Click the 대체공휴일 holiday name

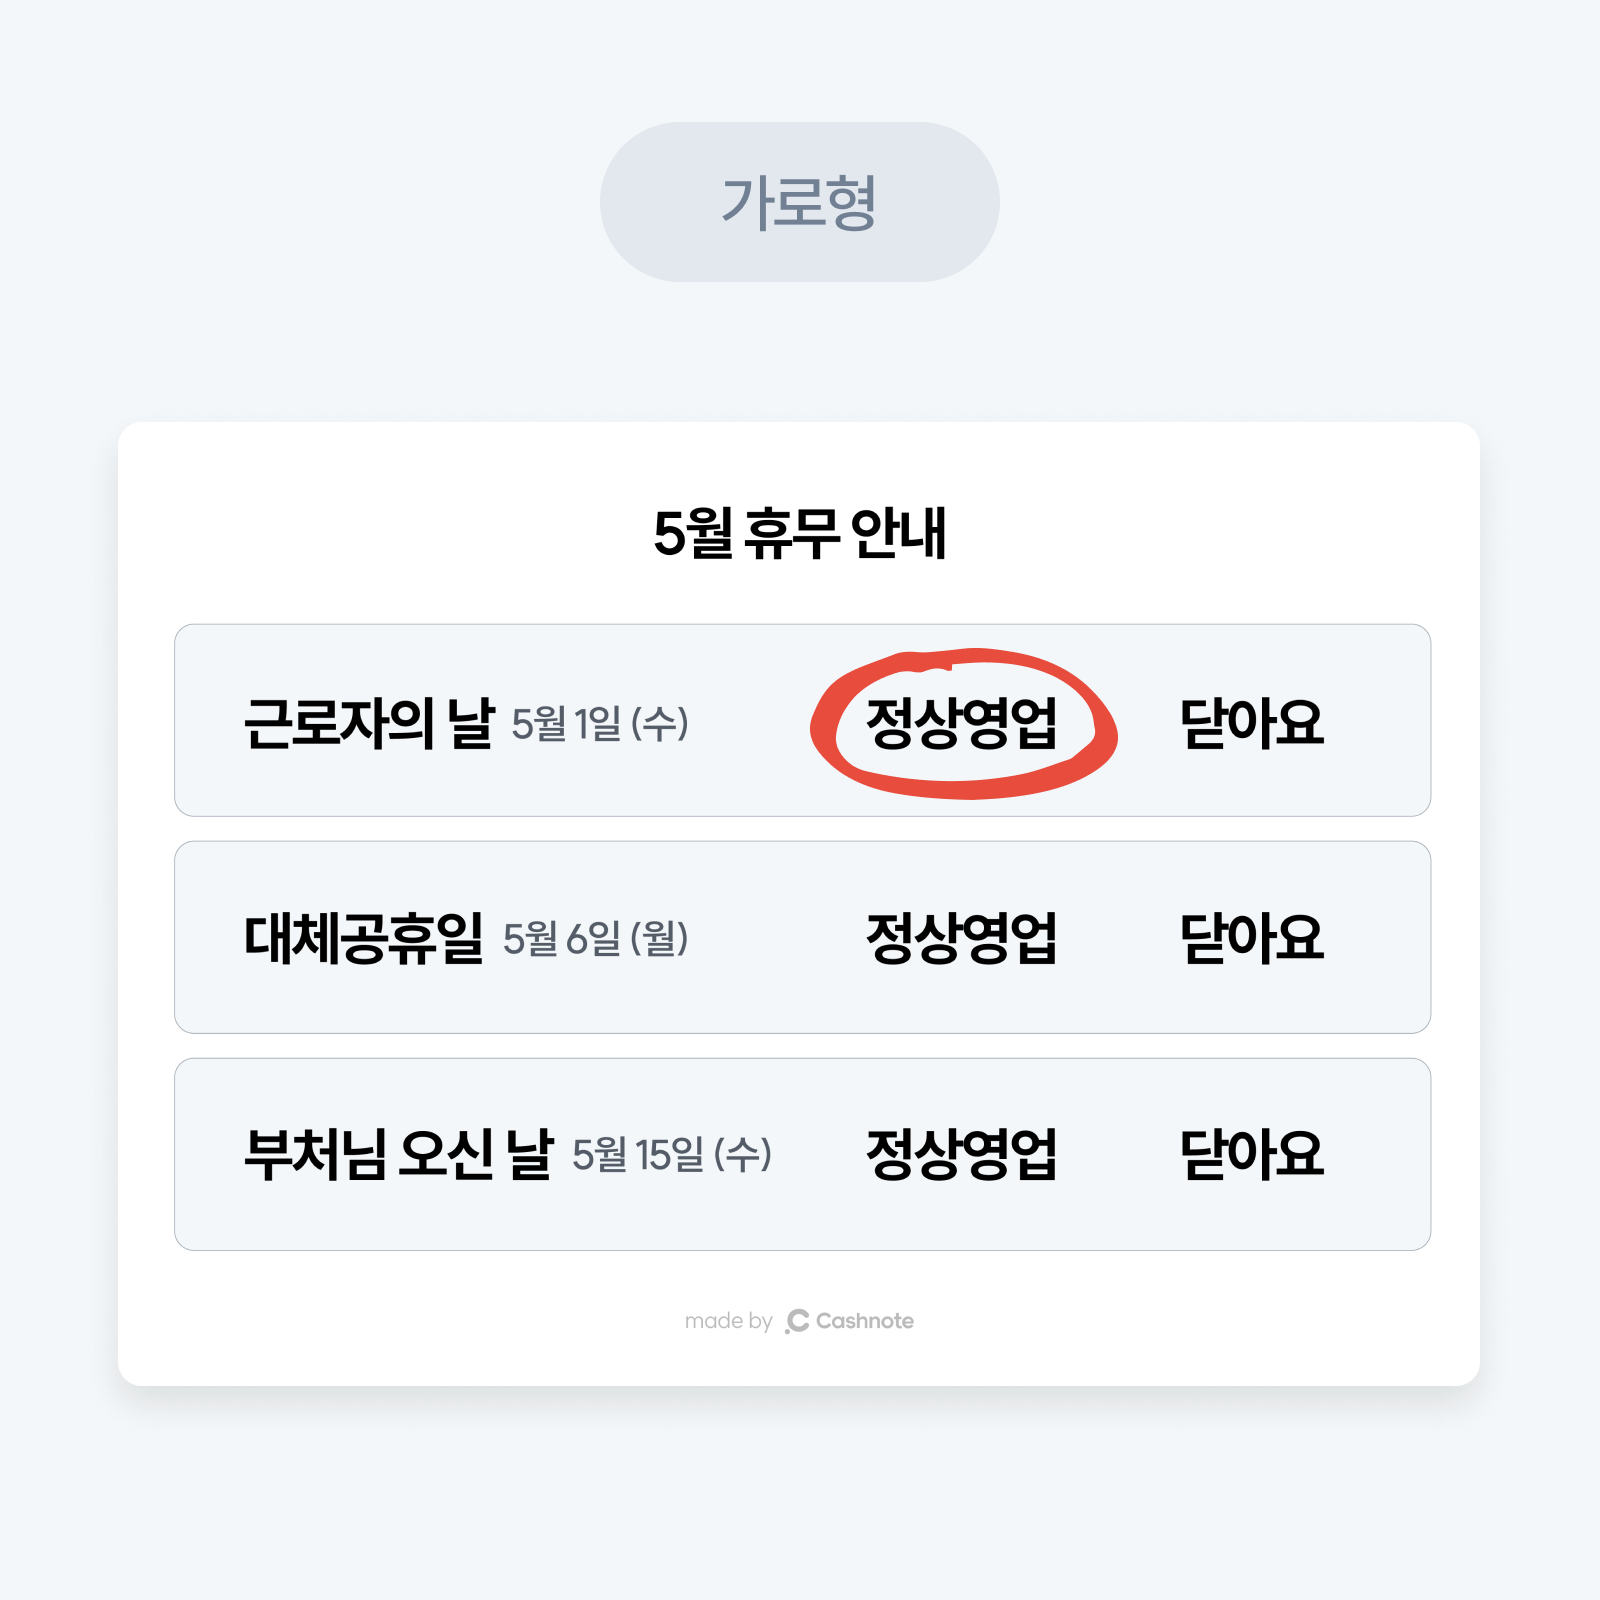[x=363, y=938]
